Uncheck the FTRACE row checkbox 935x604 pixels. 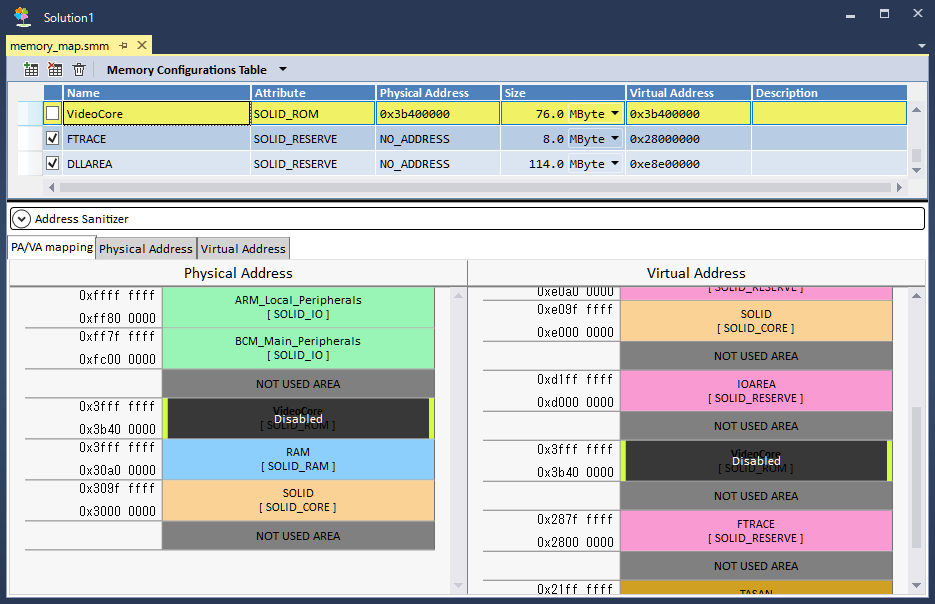pos(52,139)
